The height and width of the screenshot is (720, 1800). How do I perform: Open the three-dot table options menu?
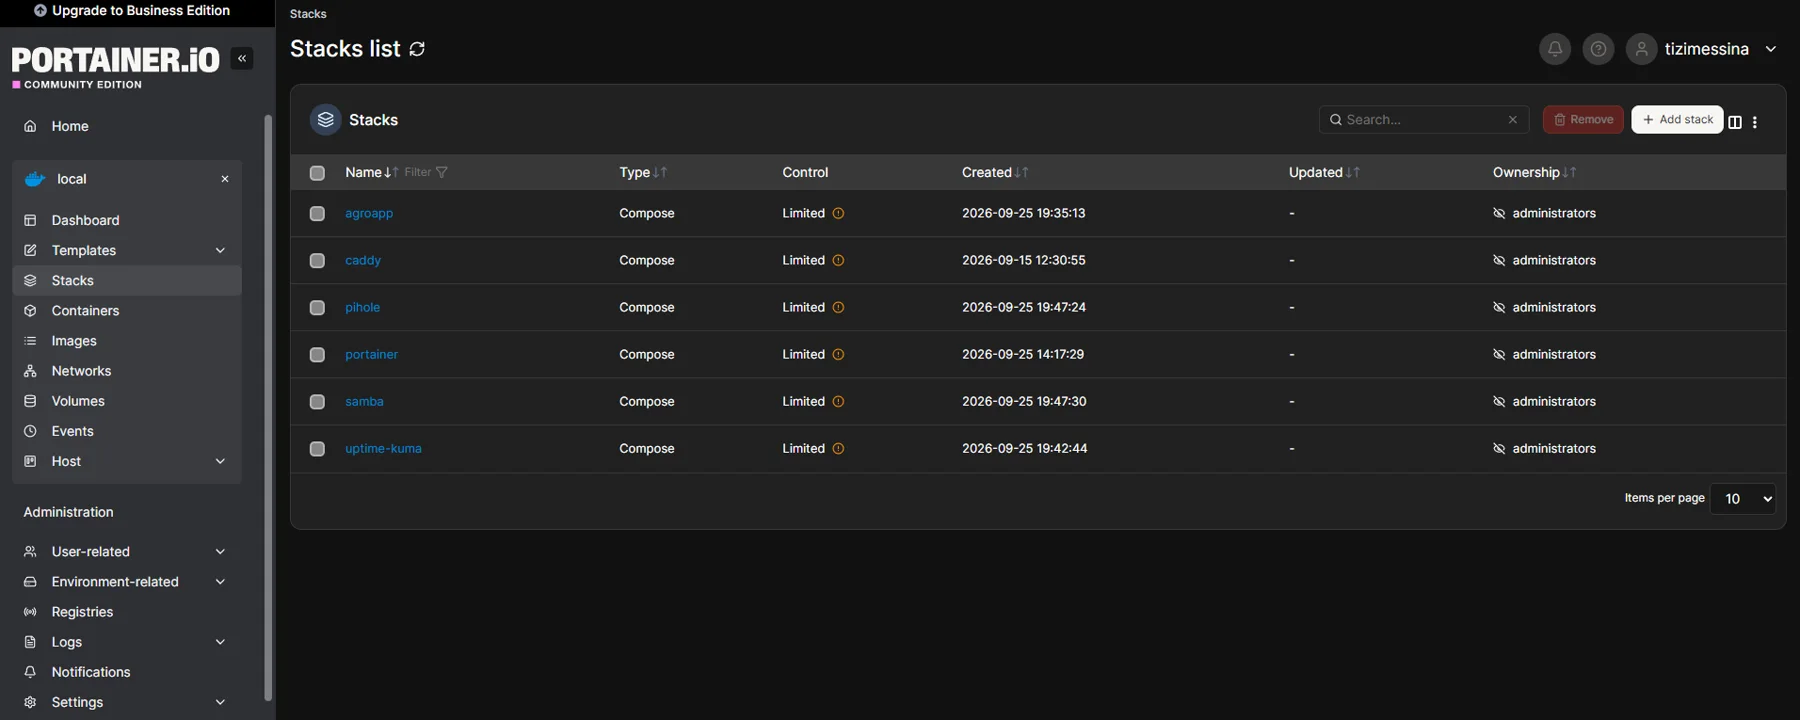[x=1755, y=122]
